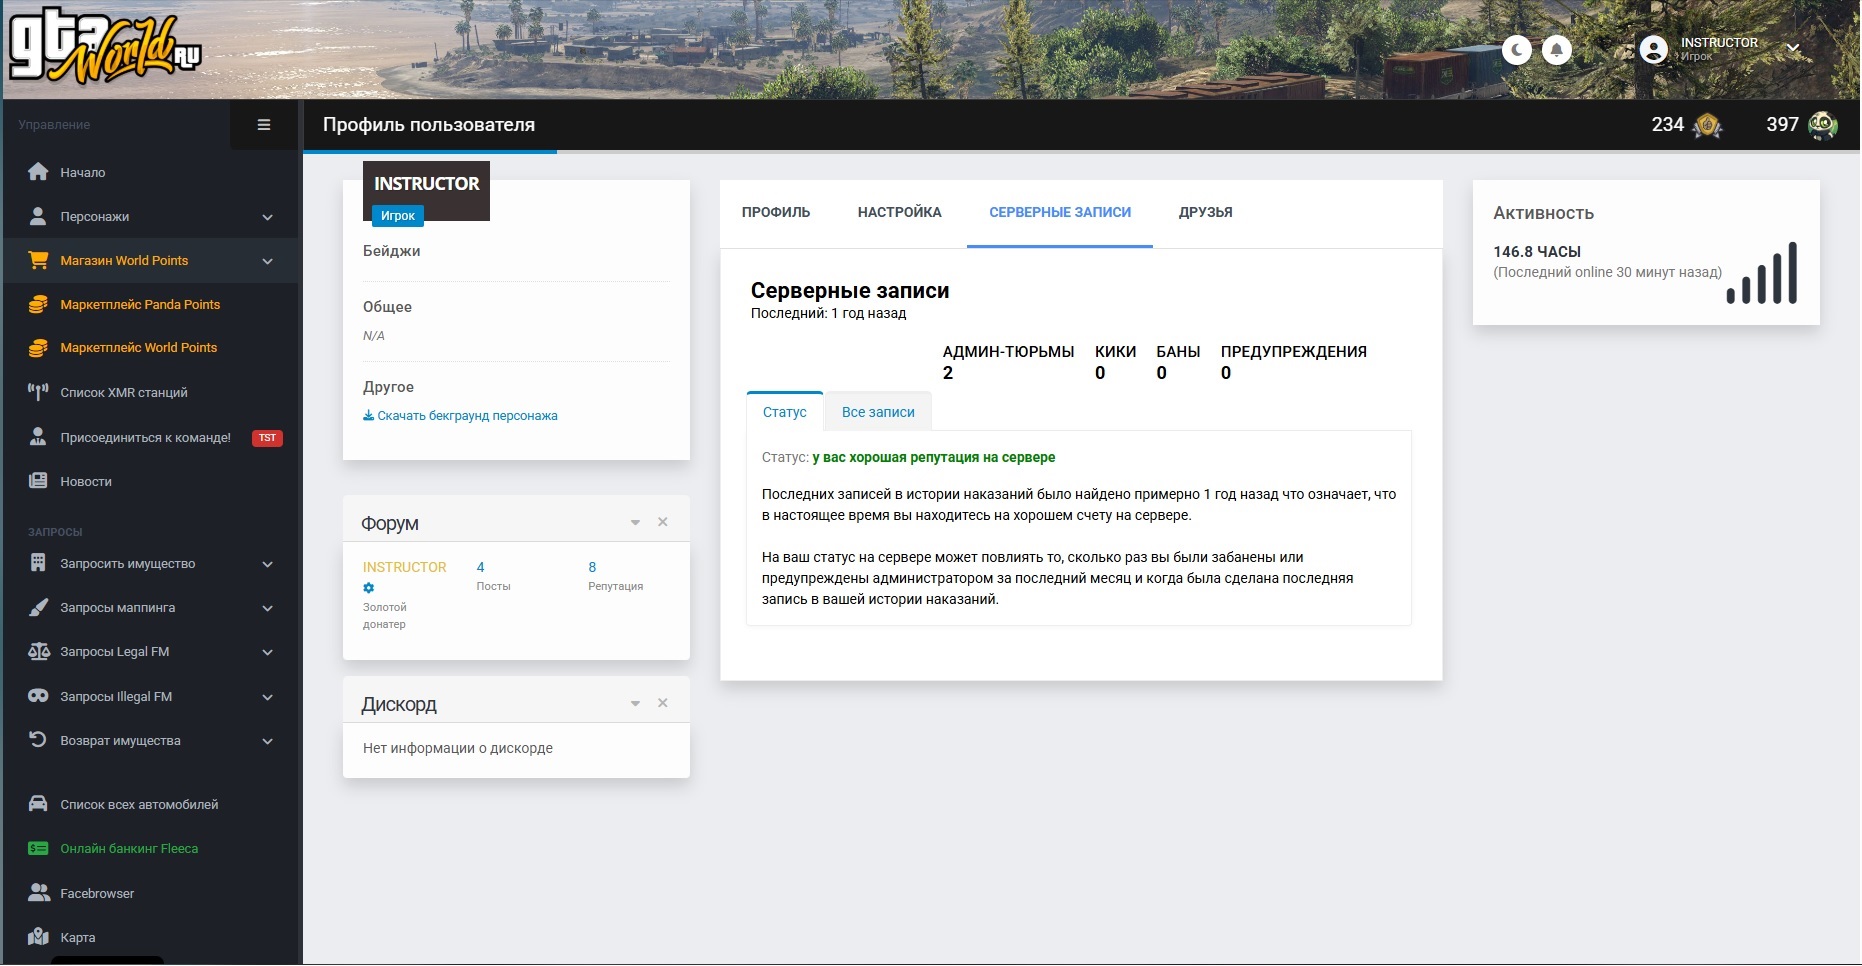Click the mask icon for Illegal FM
This screenshot has height=966, width=1862.
coord(38,696)
